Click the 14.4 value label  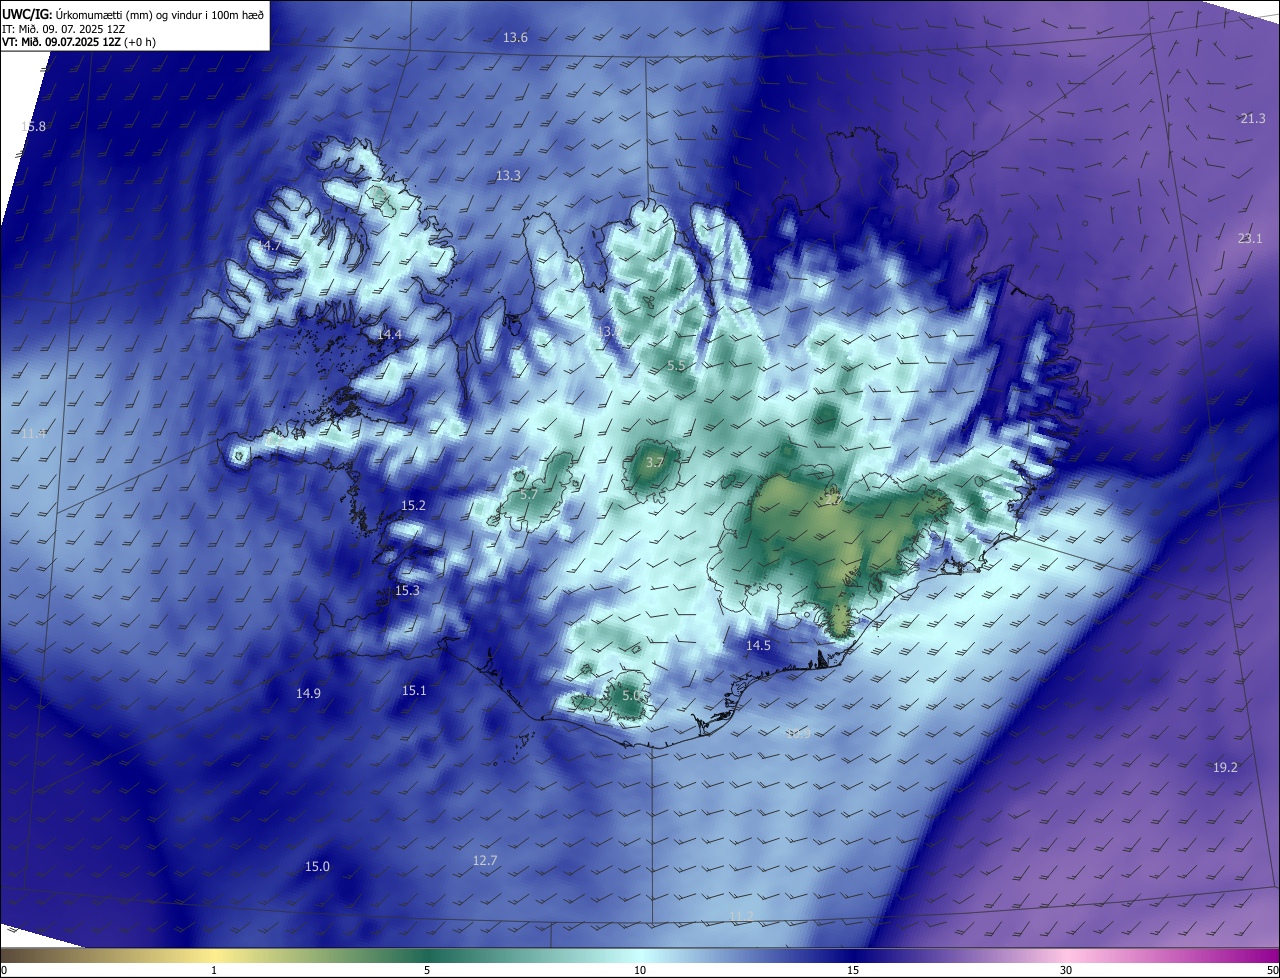(x=389, y=334)
